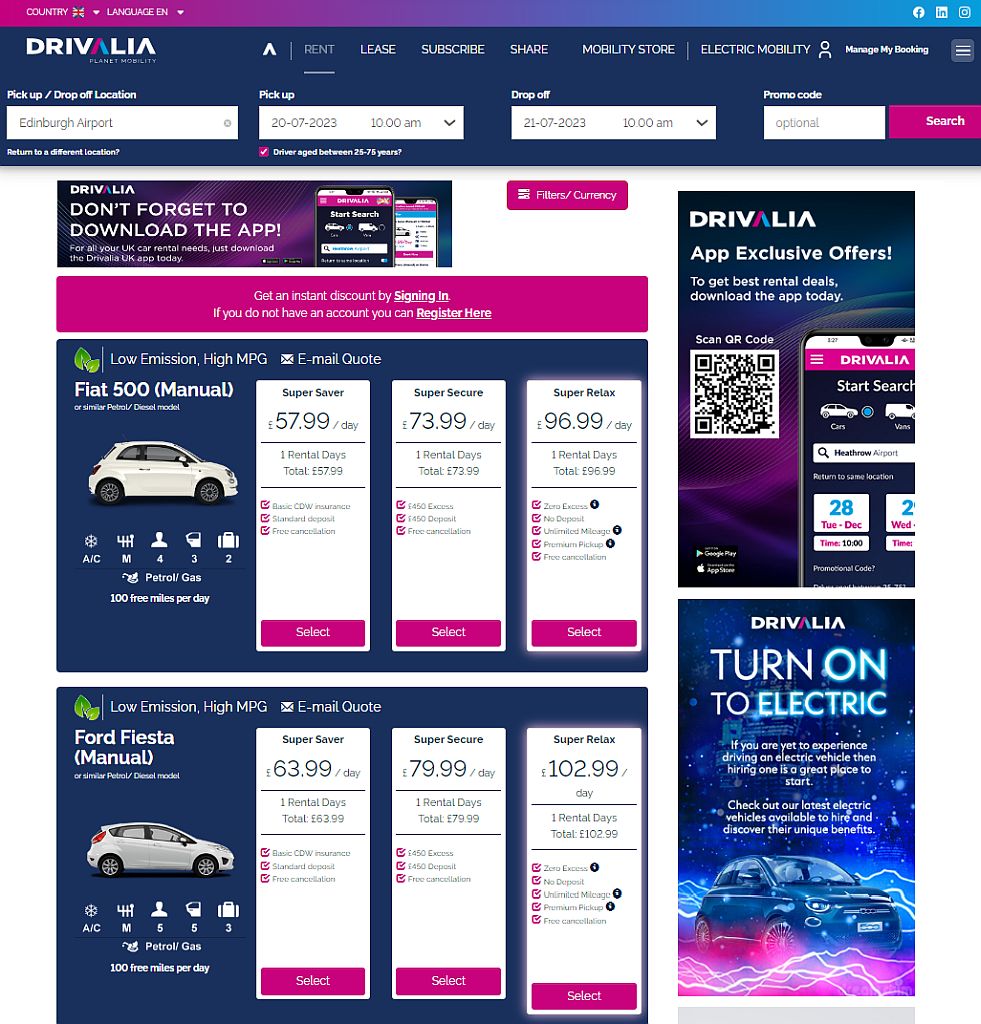
Task: Switch to the LEASE tab
Action: (x=378, y=49)
